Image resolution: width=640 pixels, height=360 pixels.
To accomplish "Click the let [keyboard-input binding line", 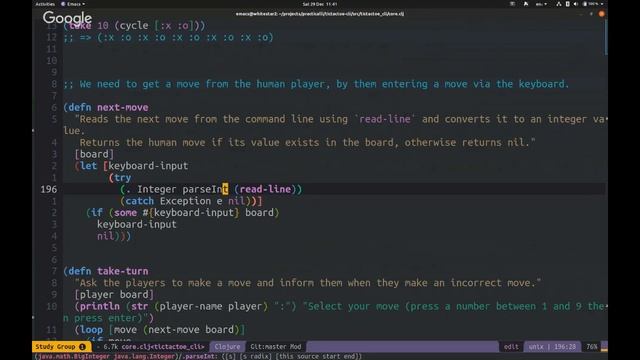I will pos(131,166).
